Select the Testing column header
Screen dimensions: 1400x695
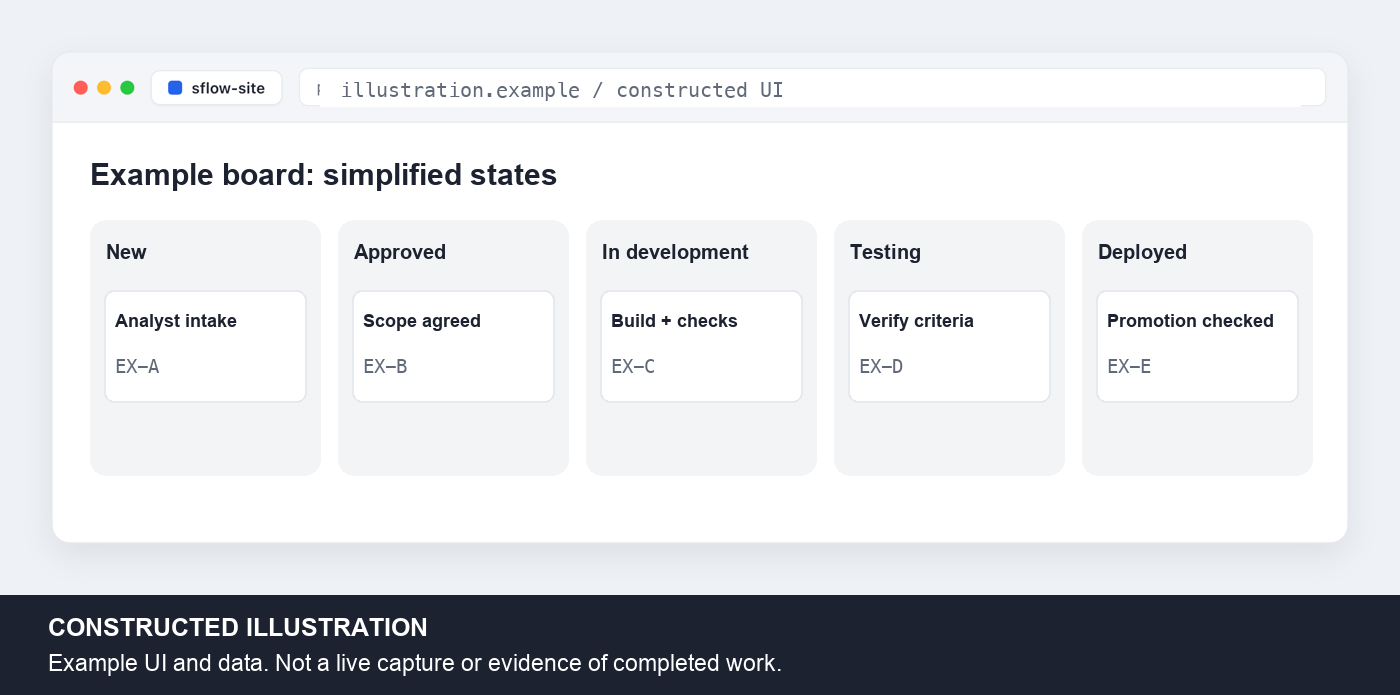pos(885,252)
